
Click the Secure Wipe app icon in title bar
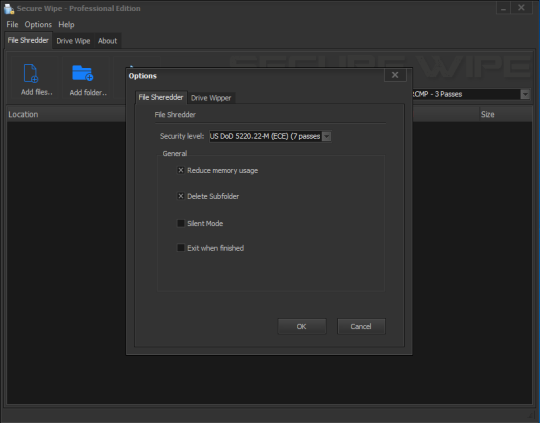9,9
